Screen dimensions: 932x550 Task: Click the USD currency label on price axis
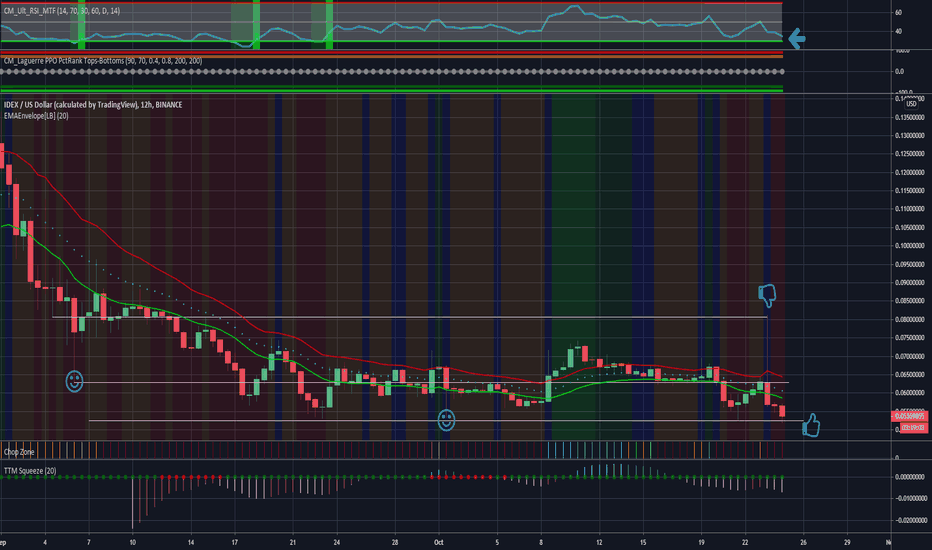pyautogui.click(x=911, y=104)
